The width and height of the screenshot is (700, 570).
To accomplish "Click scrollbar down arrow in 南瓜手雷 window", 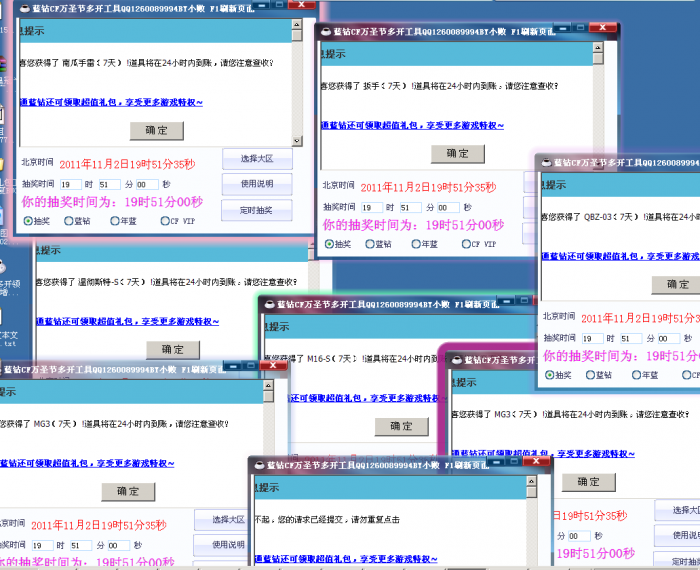I will [x=297, y=141].
